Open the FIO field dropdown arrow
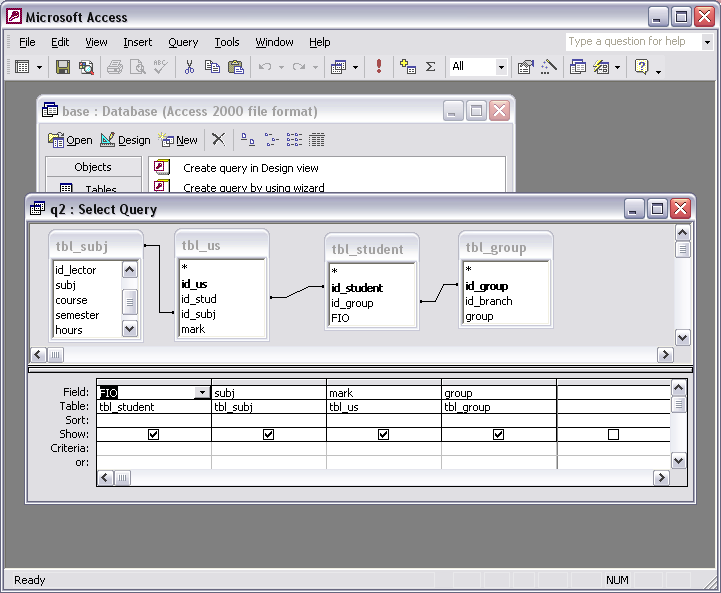 pyautogui.click(x=203, y=393)
